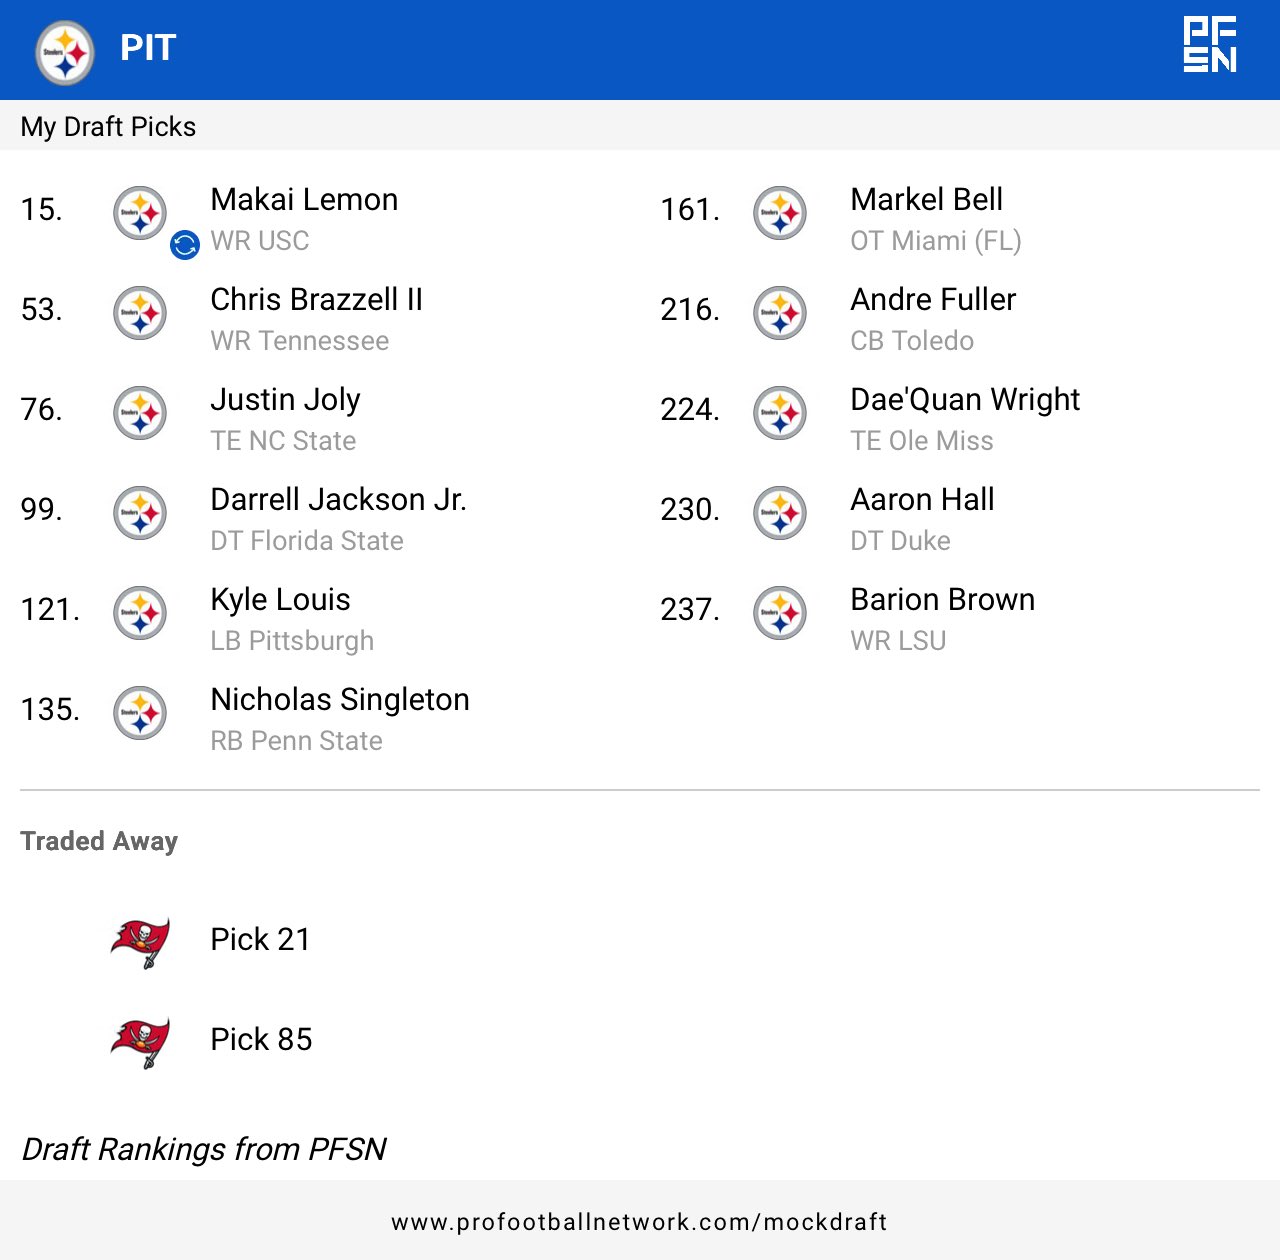Click the Steelers logo beside pick 121

click(140, 613)
